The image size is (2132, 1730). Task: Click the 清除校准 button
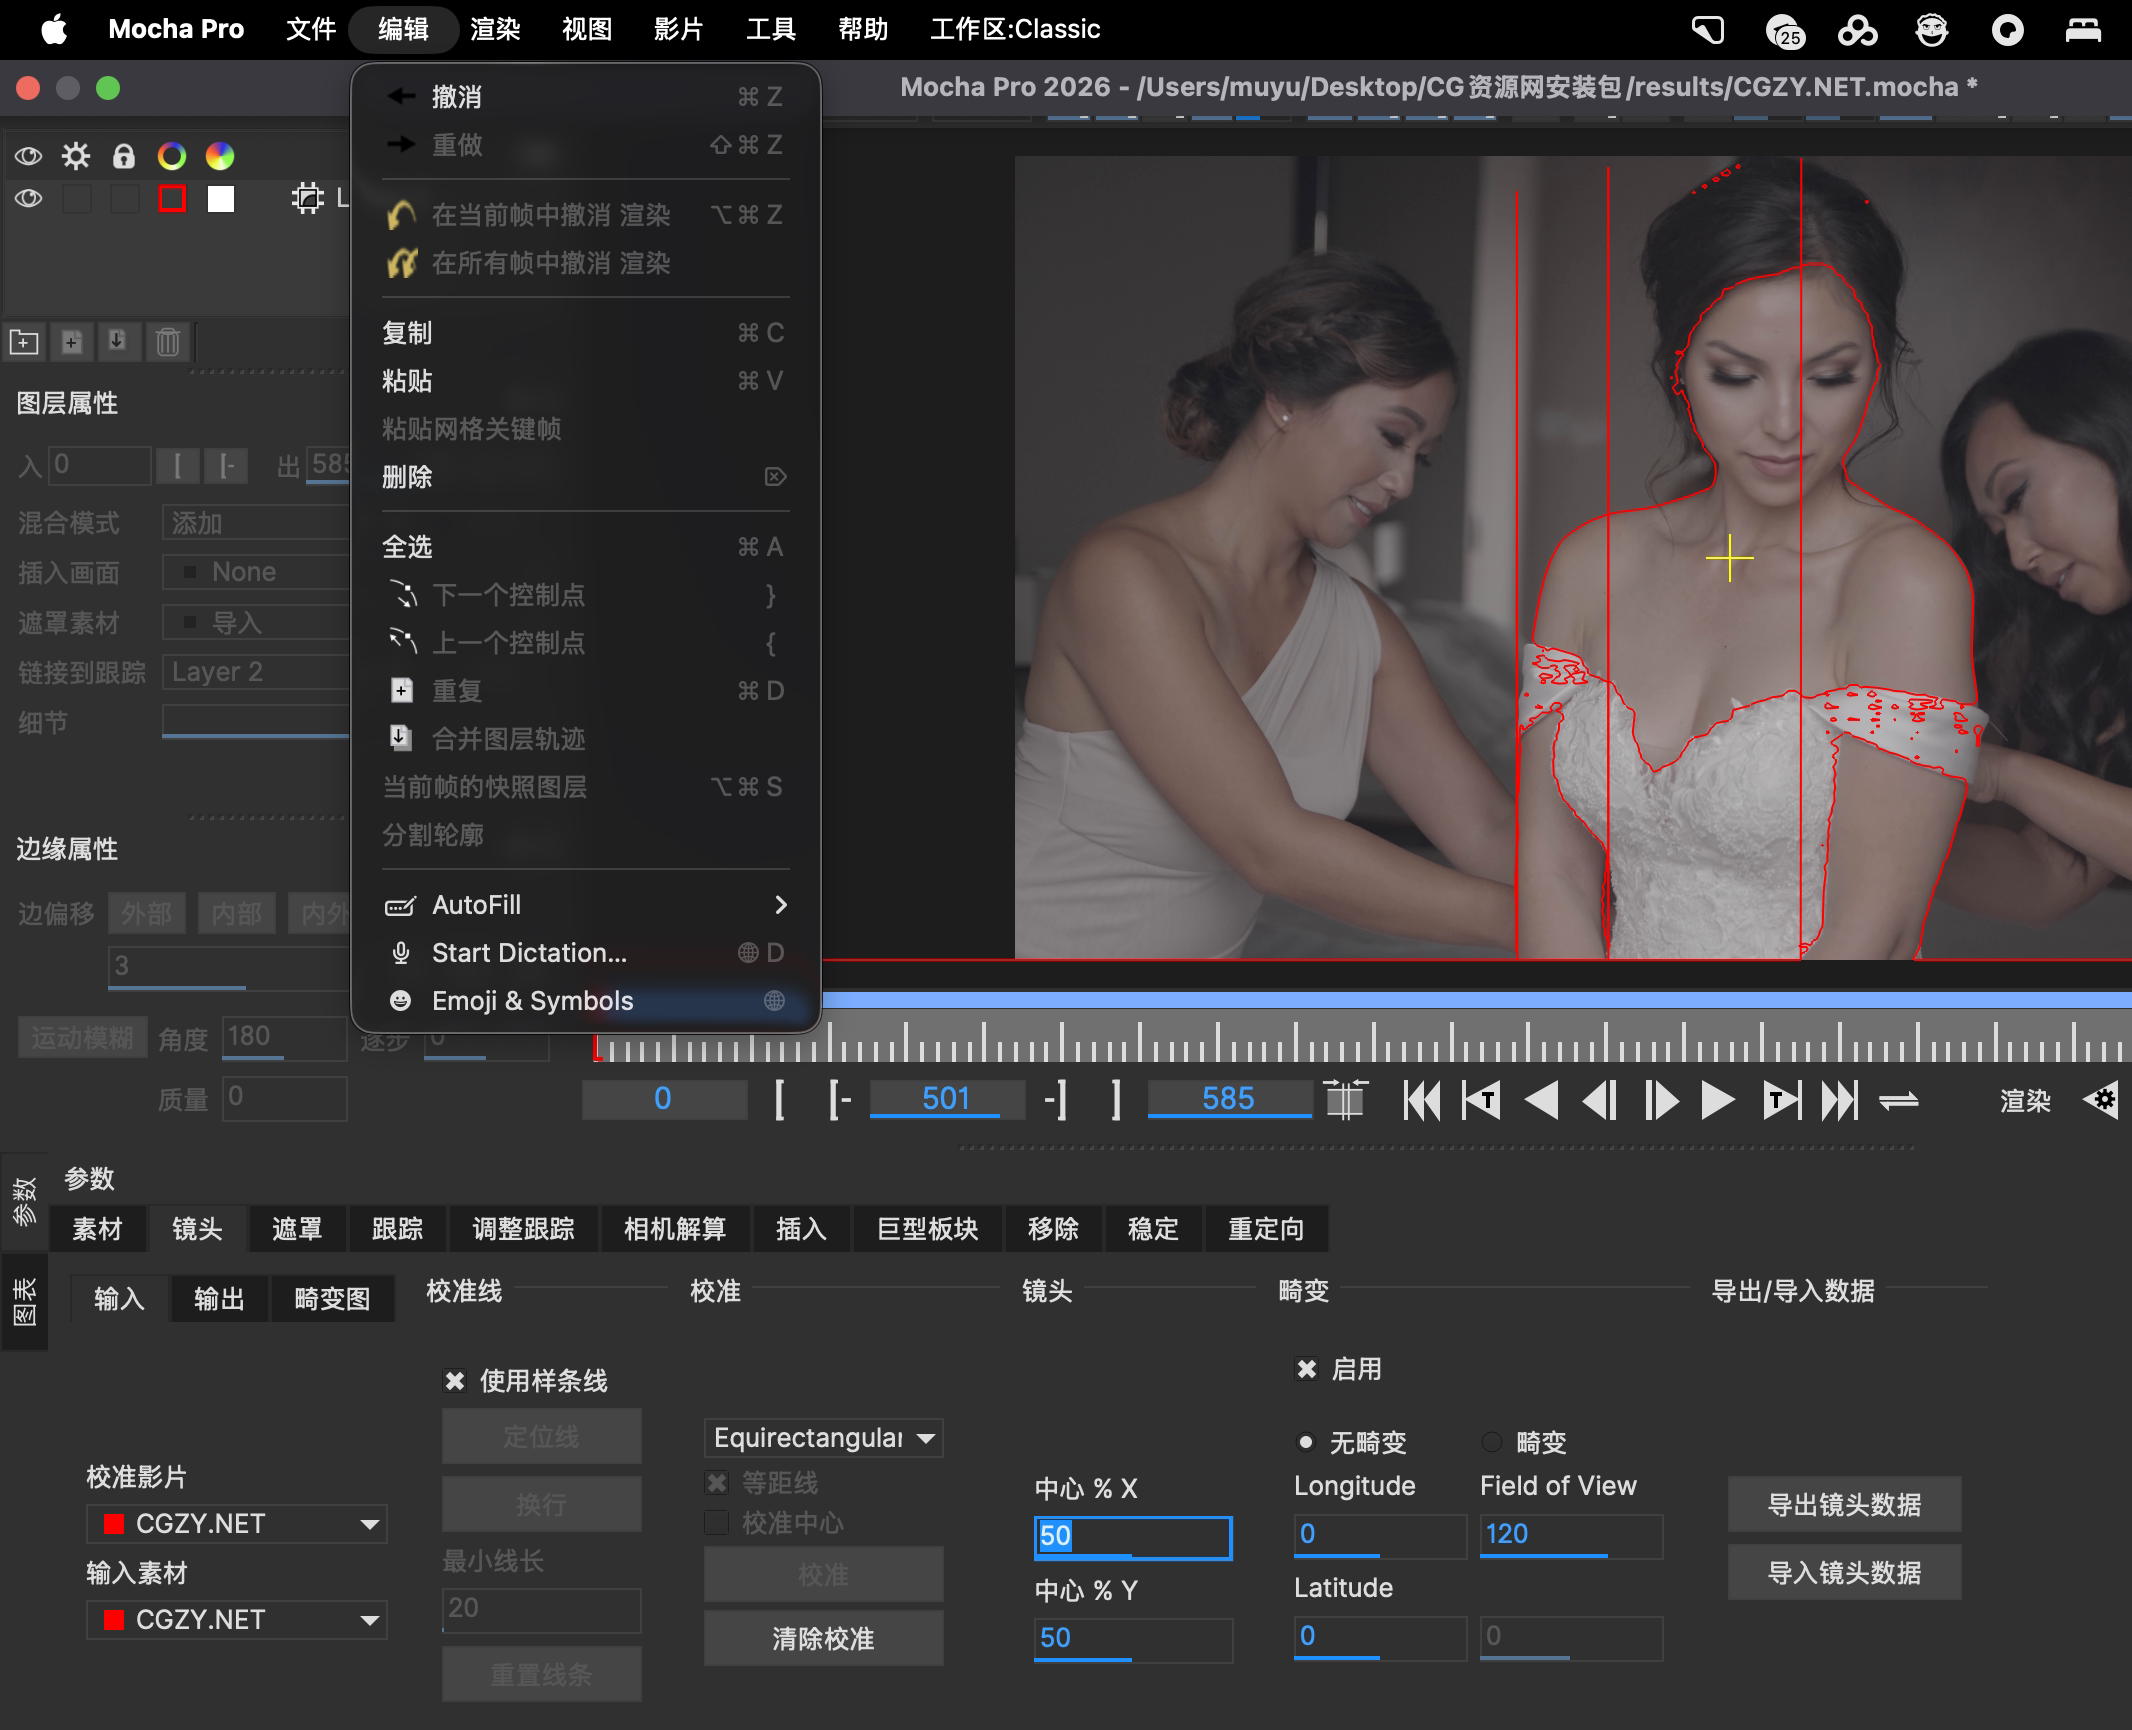[823, 1638]
